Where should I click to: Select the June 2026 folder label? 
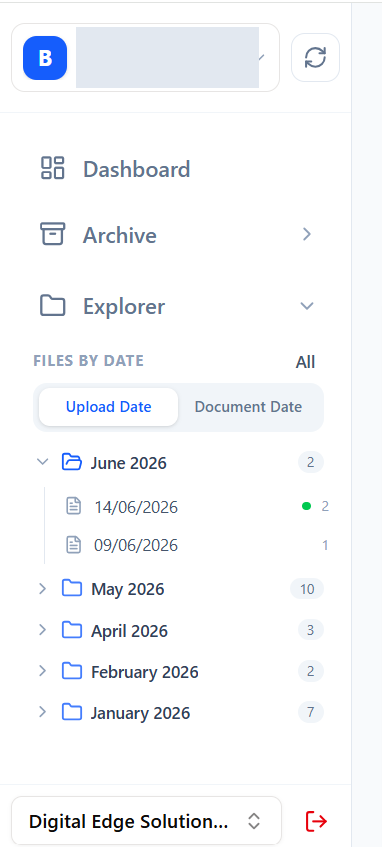coord(129,463)
